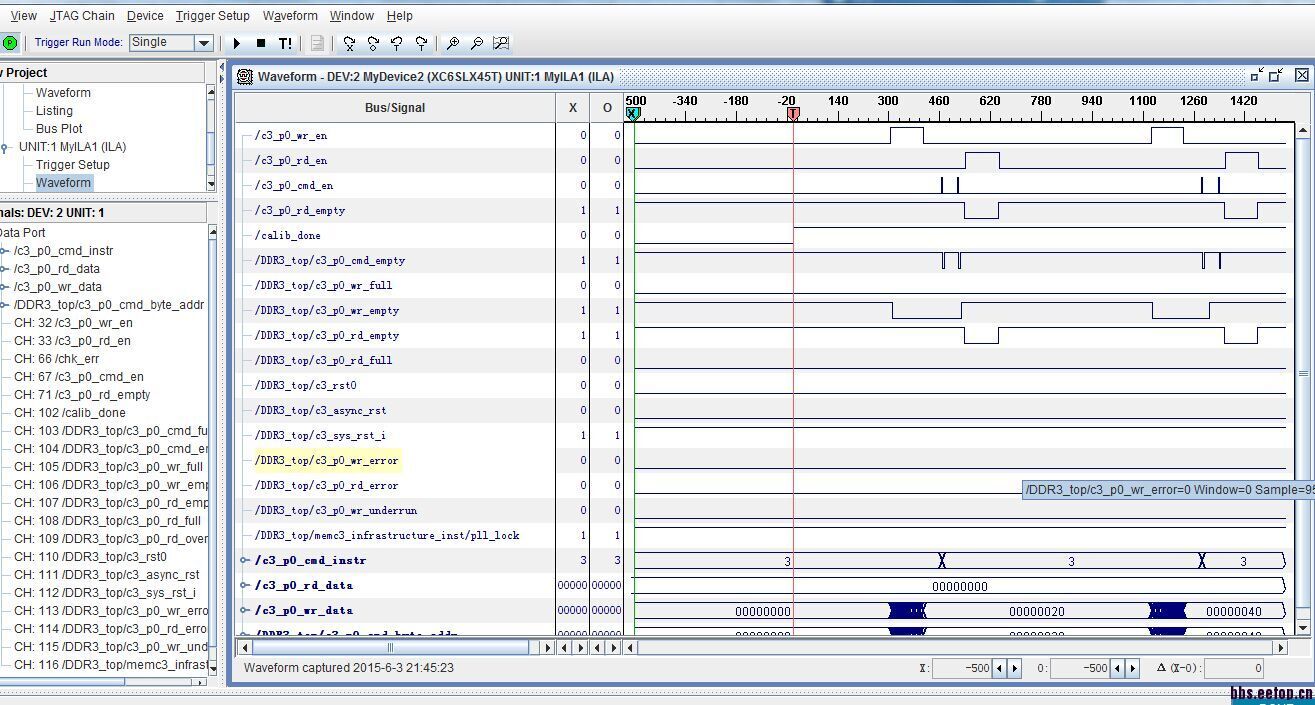Click the red T trigger marker on the ruler

[793, 114]
